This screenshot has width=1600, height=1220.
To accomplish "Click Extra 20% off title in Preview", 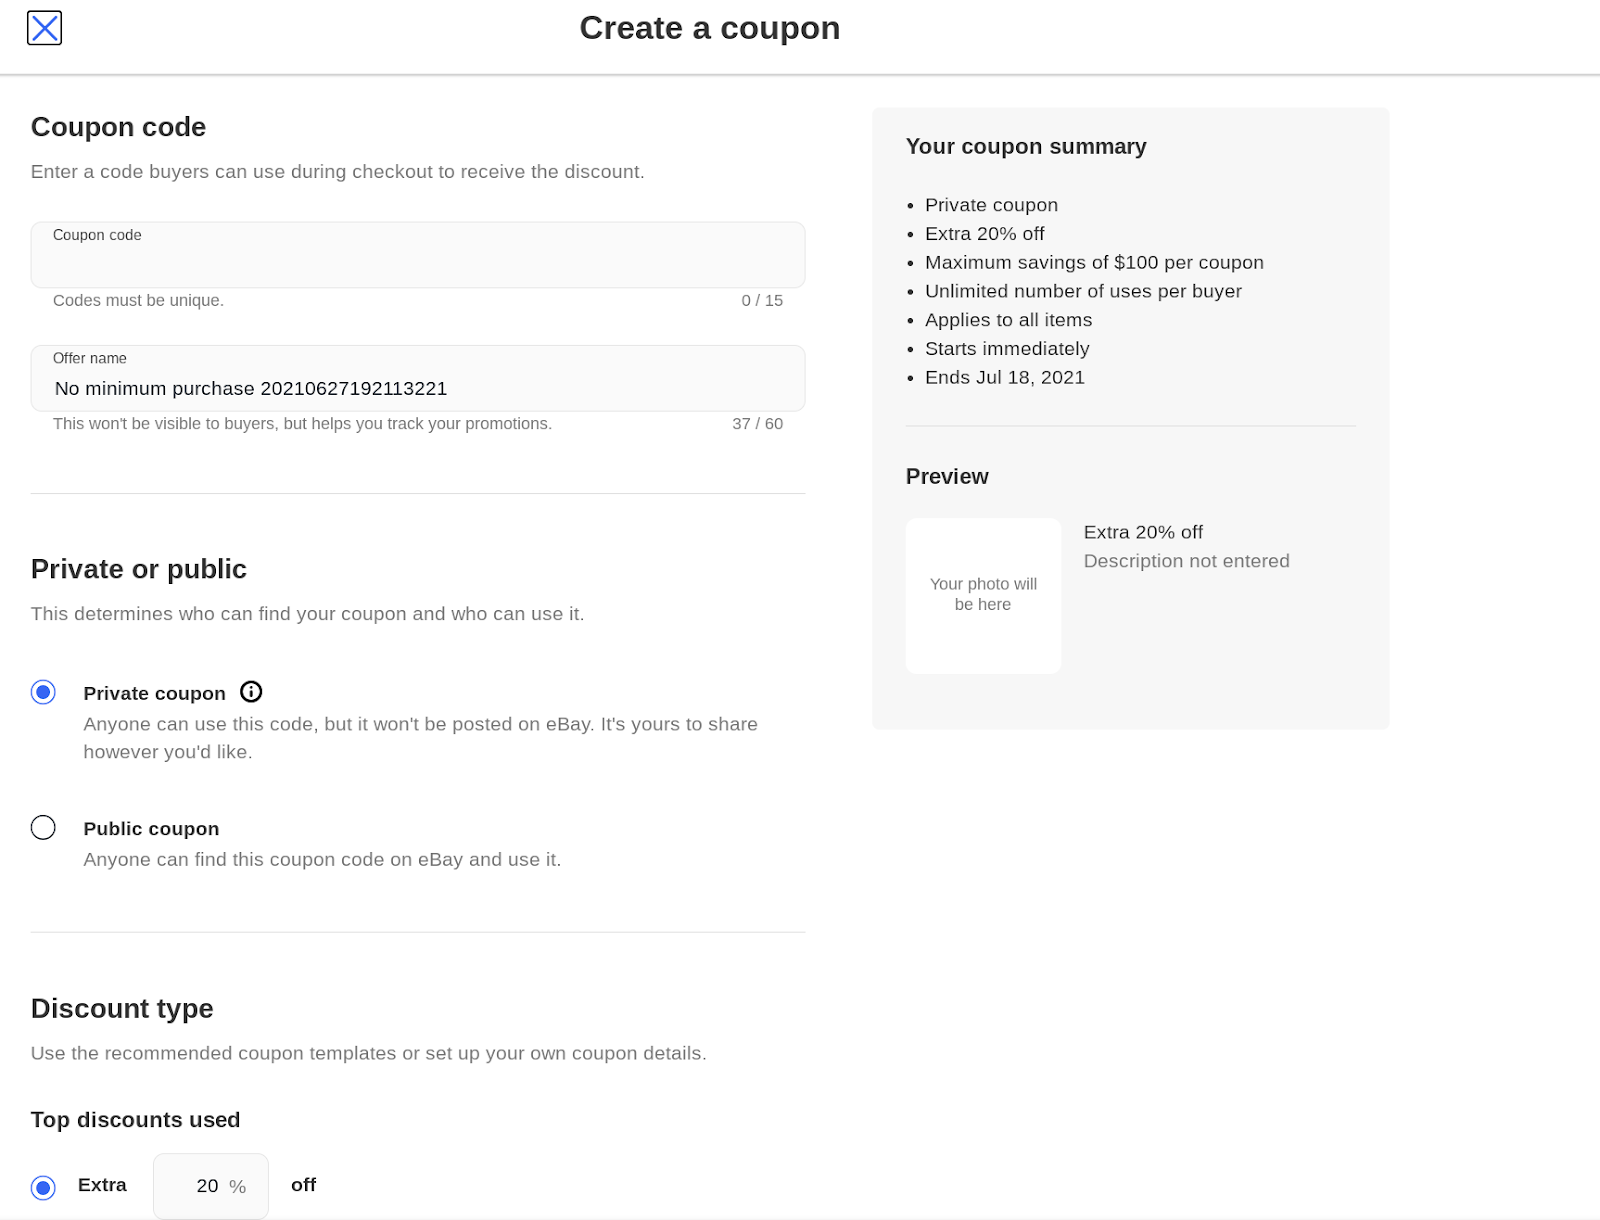I will 1143,532.
